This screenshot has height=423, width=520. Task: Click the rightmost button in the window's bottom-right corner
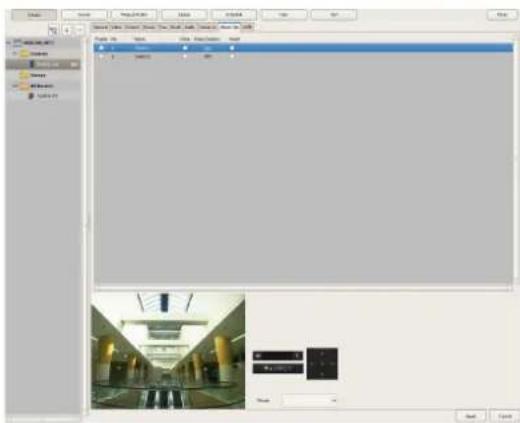[505, 416]
